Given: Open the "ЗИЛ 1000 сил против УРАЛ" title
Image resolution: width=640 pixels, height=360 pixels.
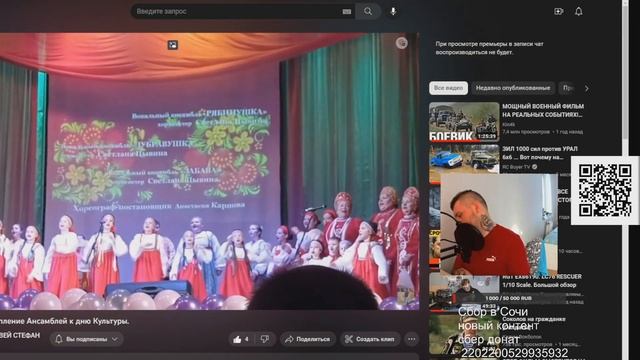Looking at the screenshot, I should click(540, 153).
